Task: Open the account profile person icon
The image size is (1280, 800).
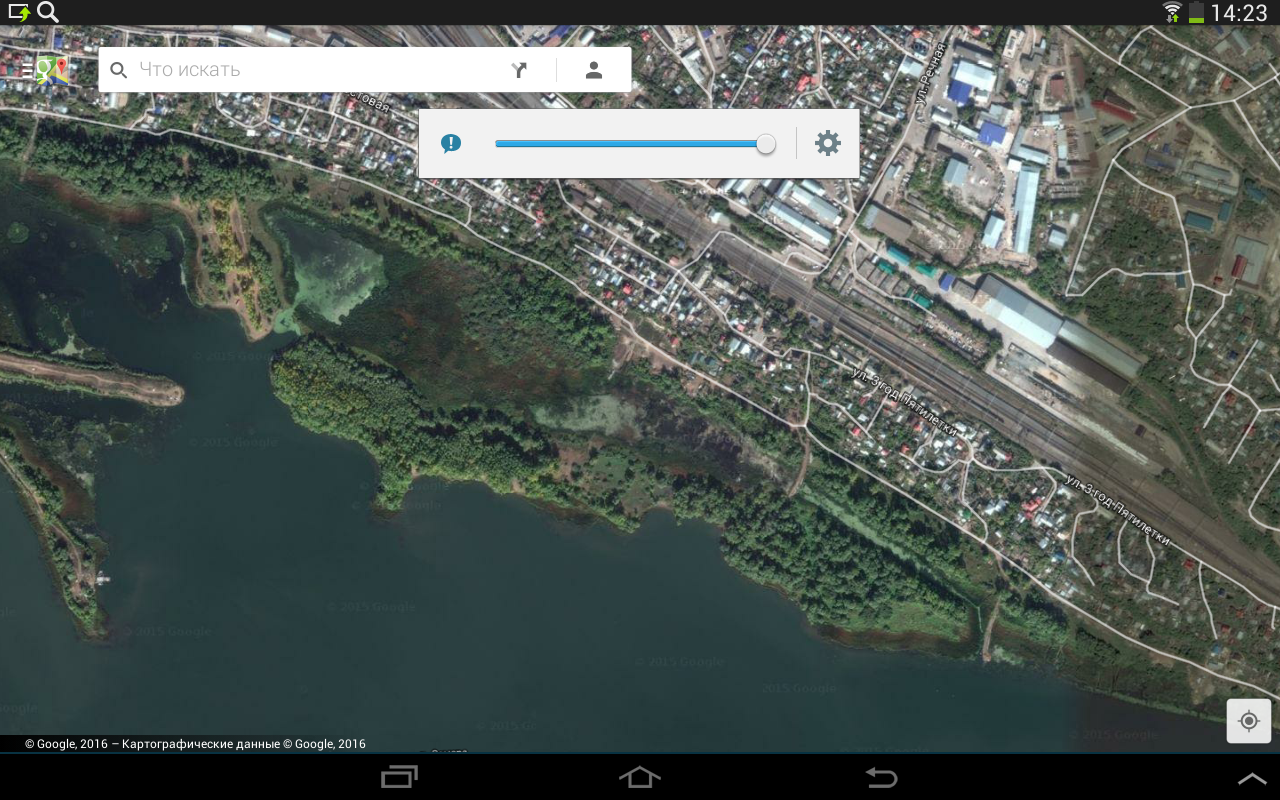Action: 594,70
